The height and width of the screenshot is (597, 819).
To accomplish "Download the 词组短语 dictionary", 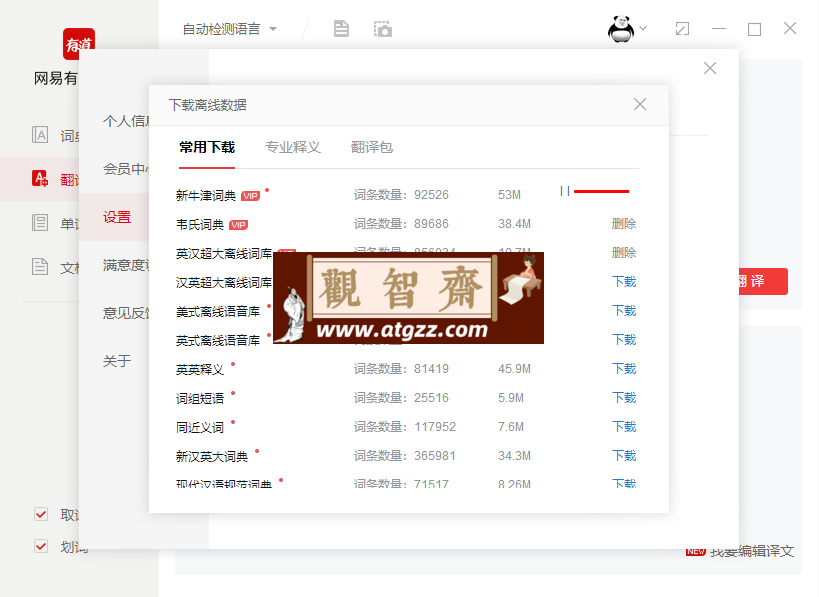I will click(624, 398).
